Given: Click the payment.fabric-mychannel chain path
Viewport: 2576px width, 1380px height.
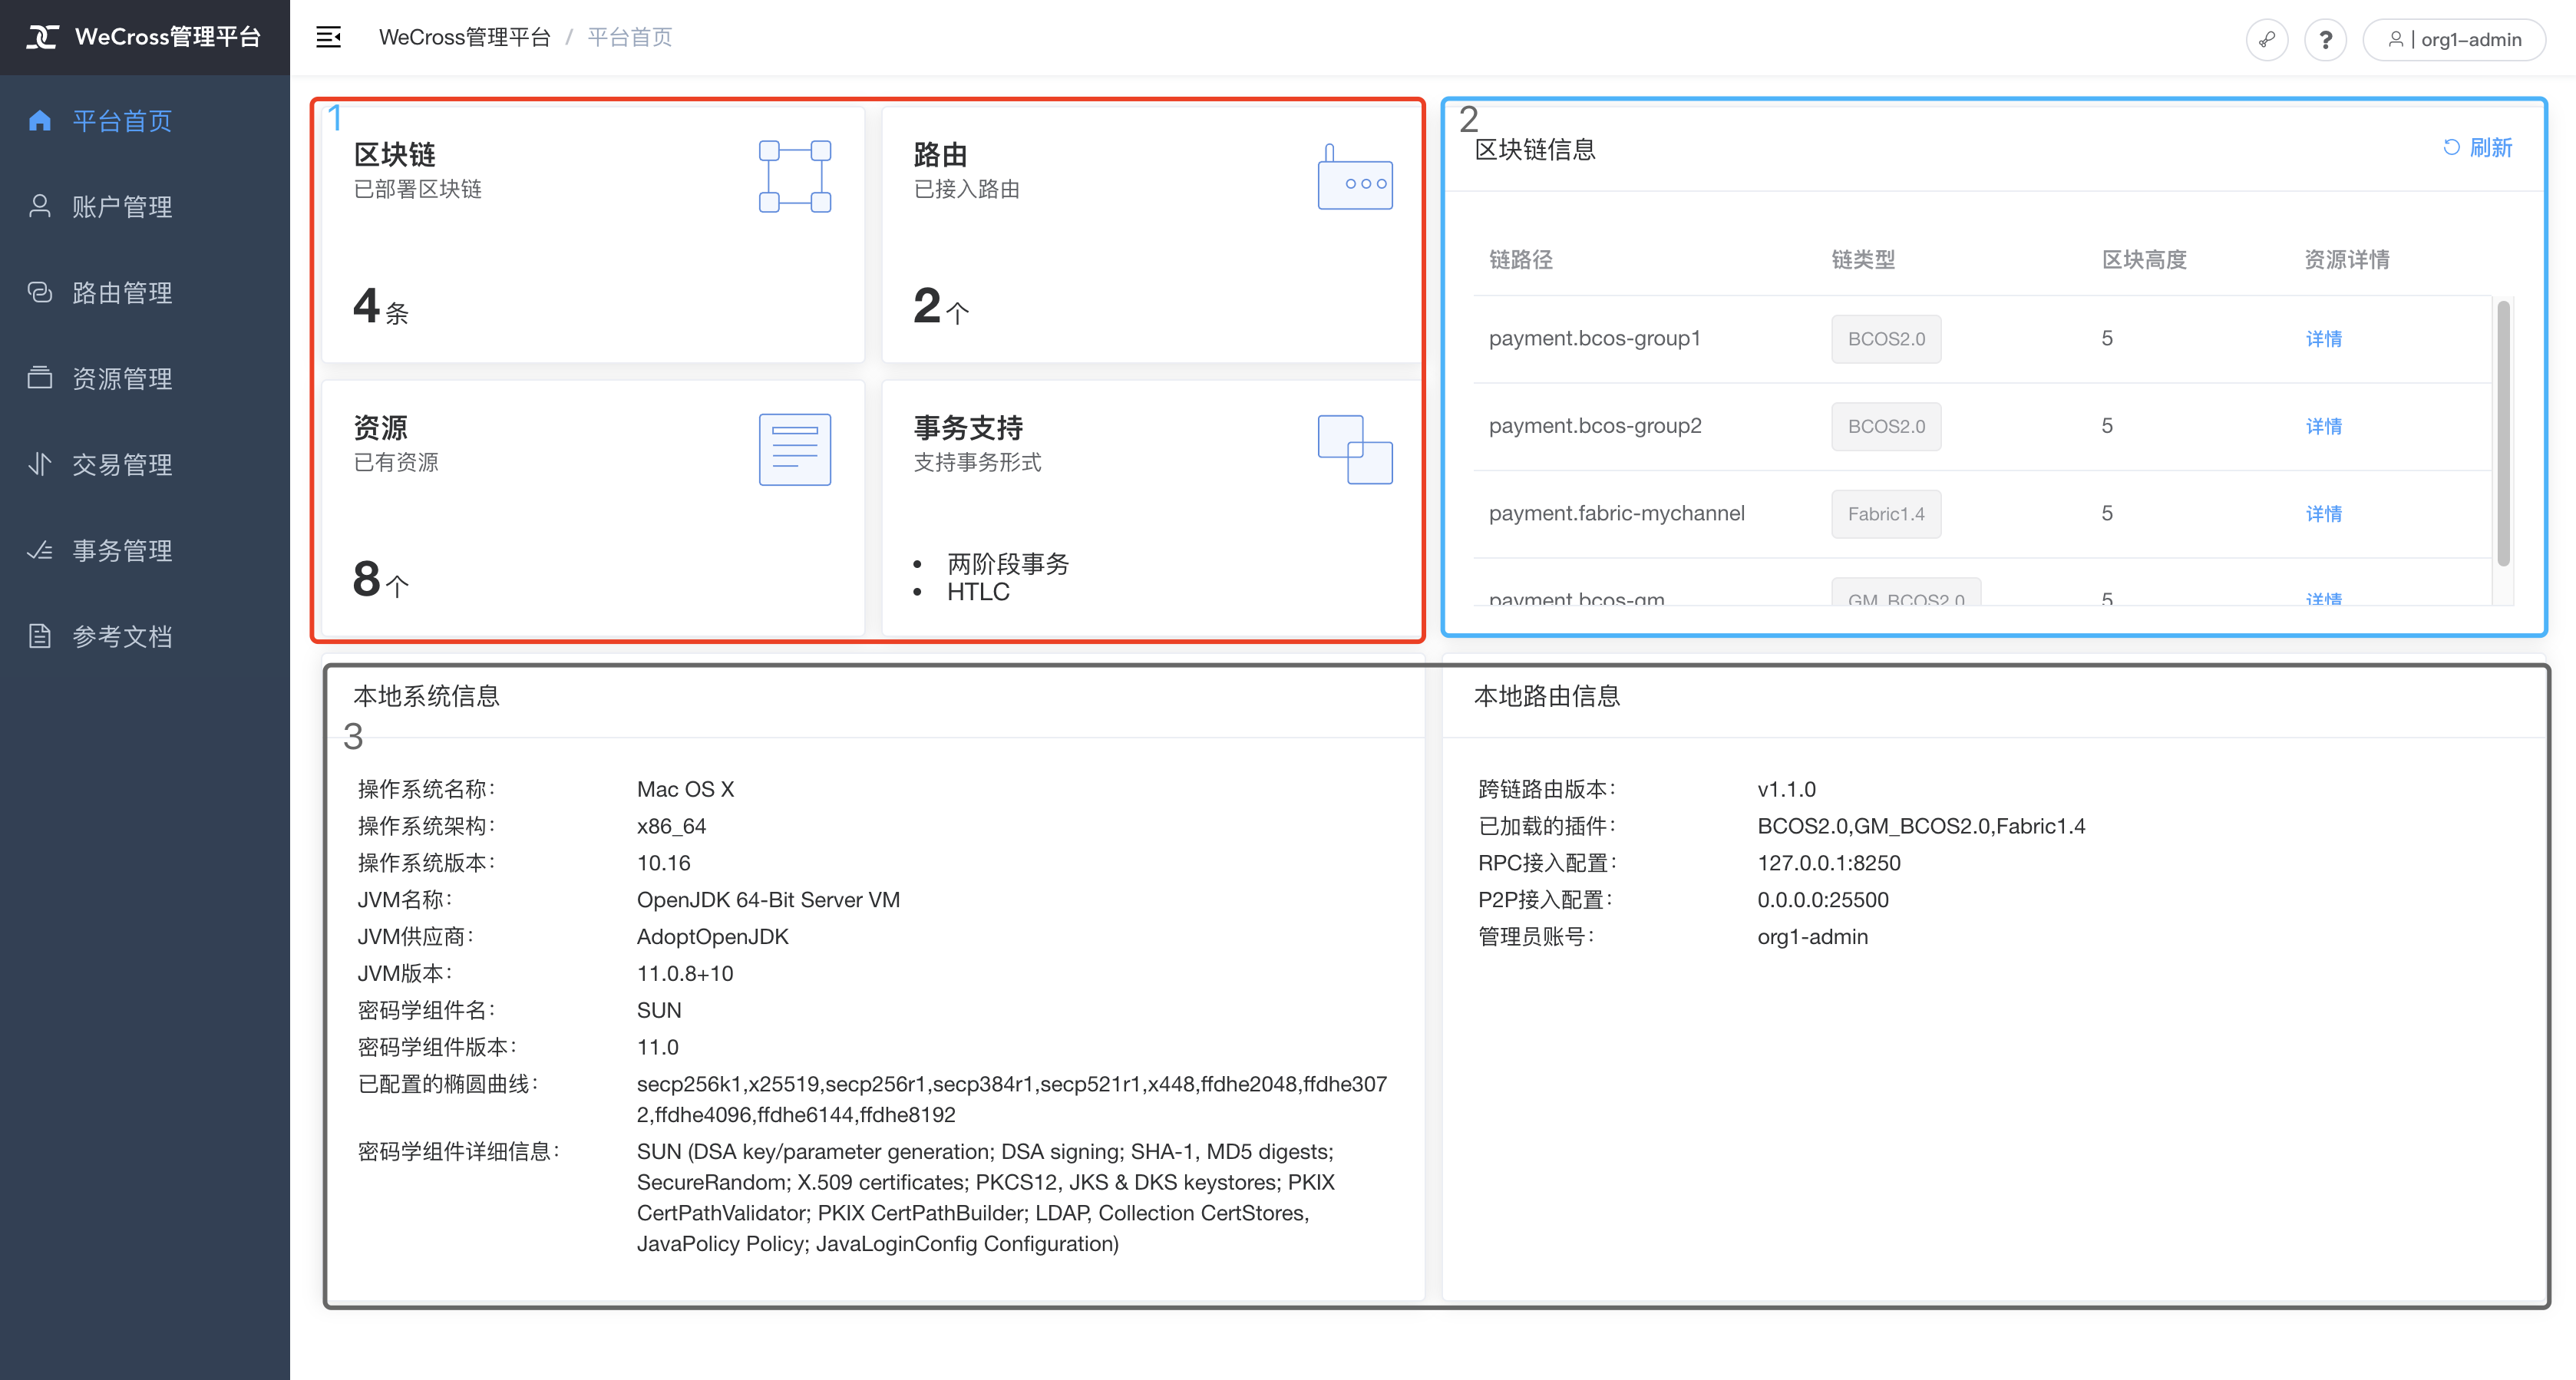Looking at the screenshot, I should [1616, 514].
